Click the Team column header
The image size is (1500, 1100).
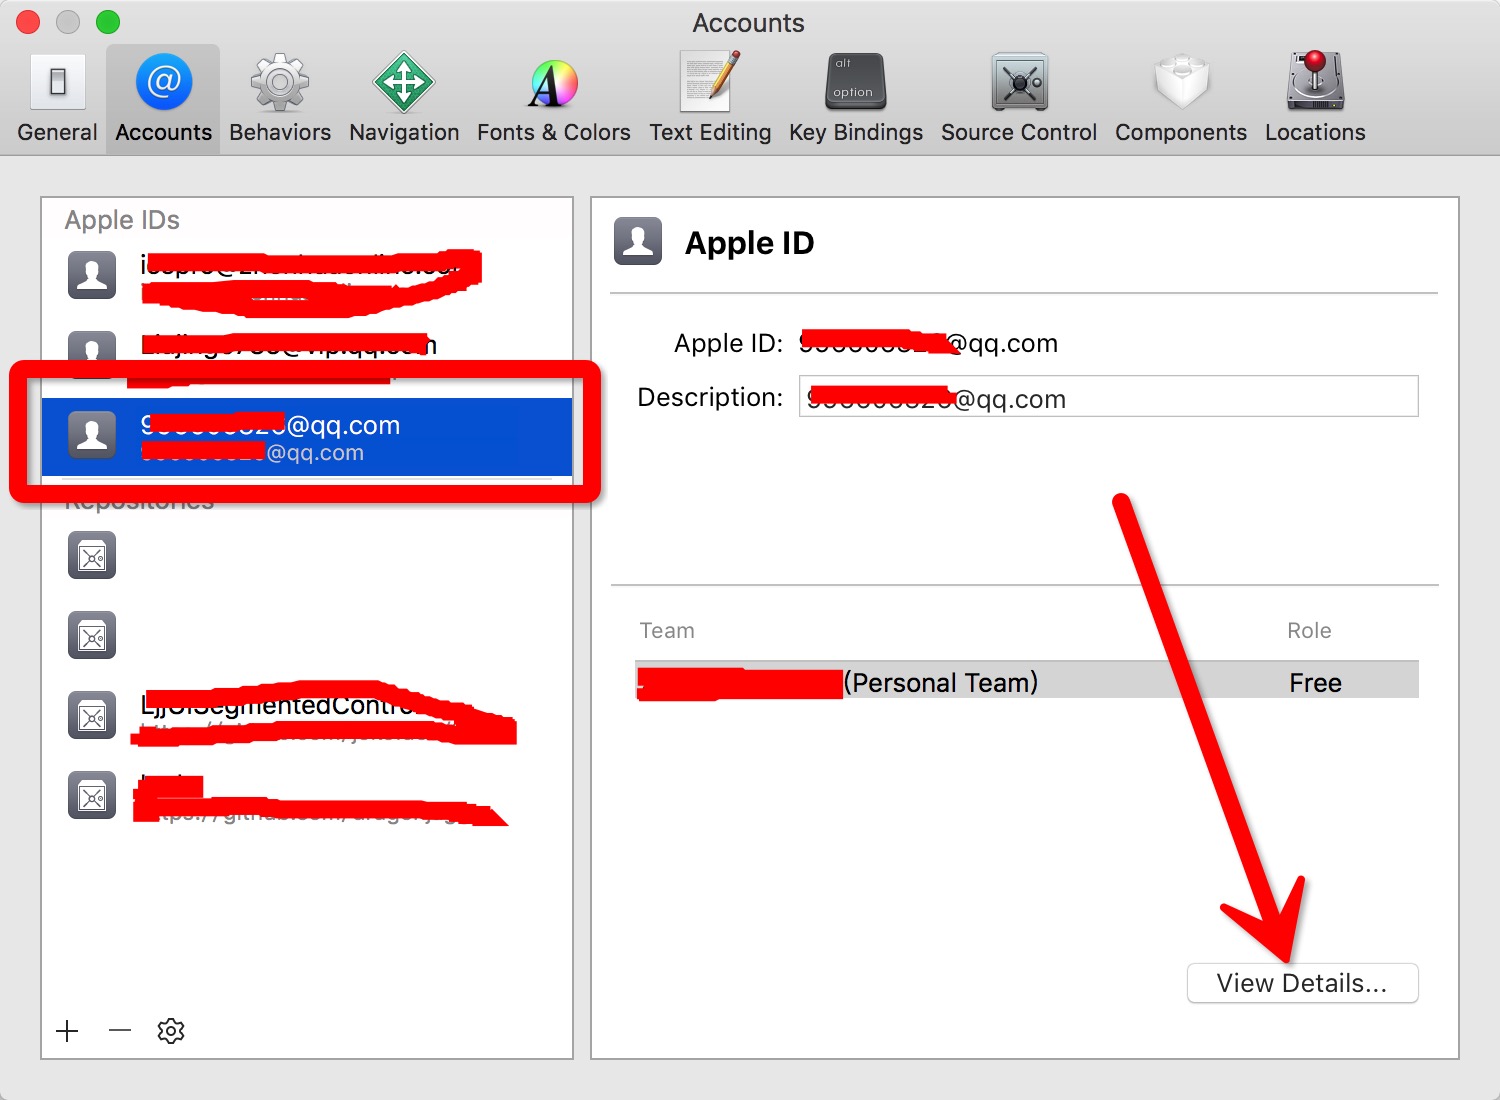(667, 631)
